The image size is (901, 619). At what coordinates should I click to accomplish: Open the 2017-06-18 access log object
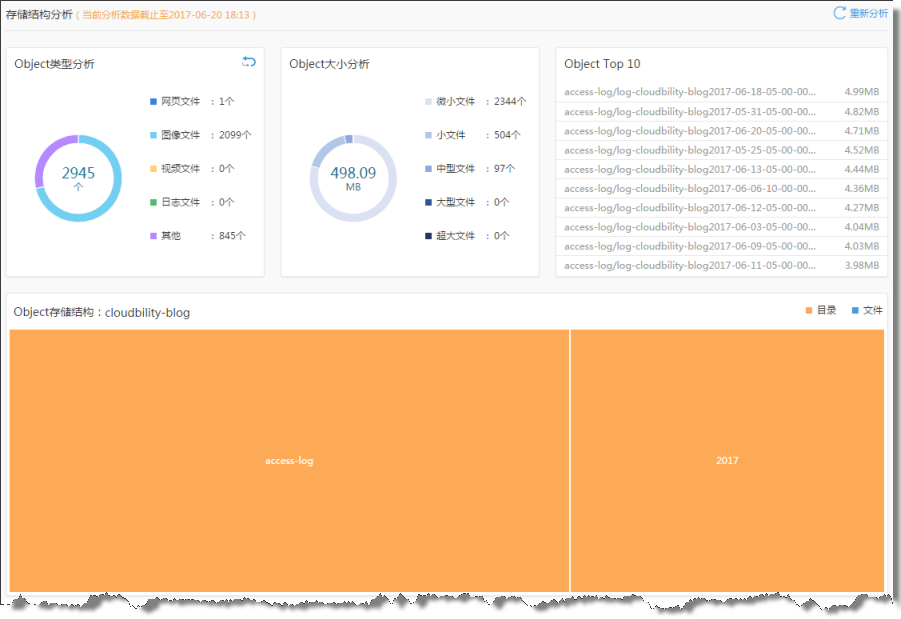coord(690,92)
